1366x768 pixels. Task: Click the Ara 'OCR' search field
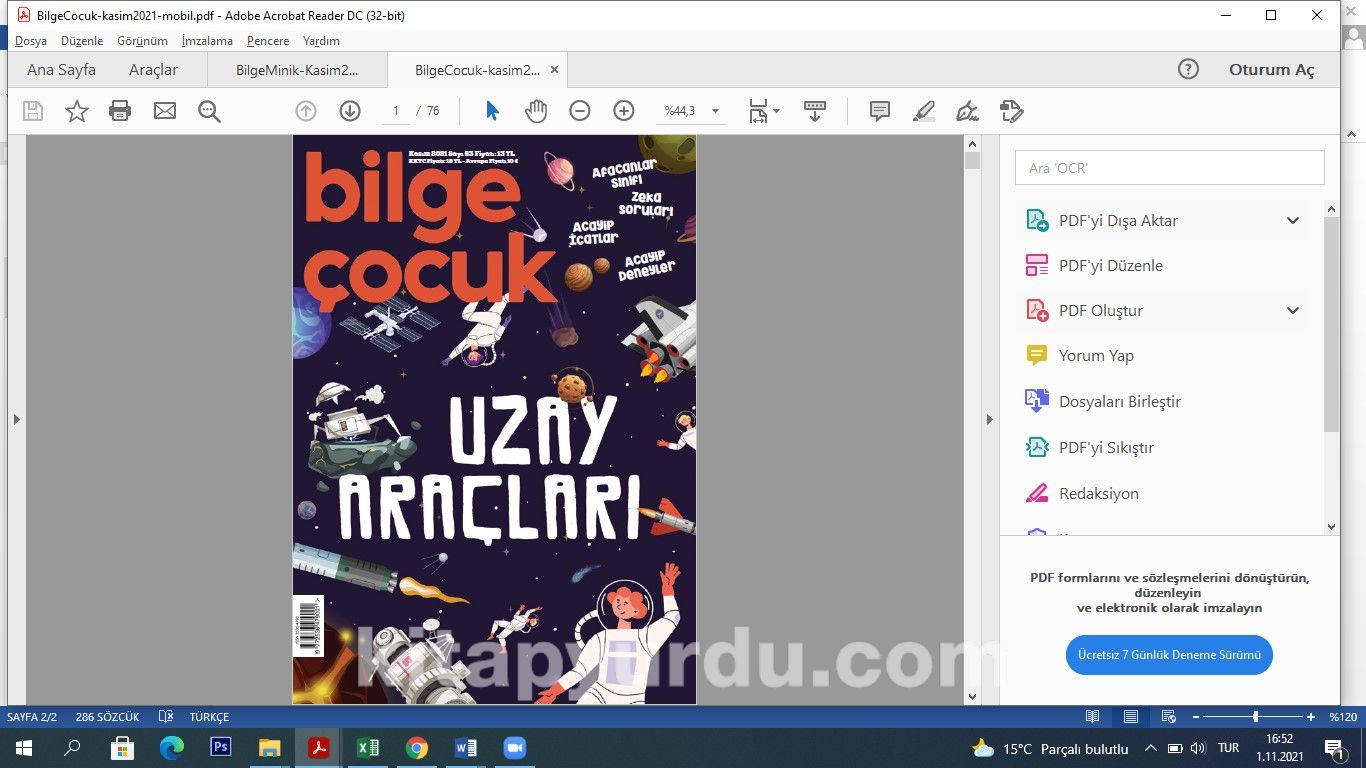point(1170,167)
